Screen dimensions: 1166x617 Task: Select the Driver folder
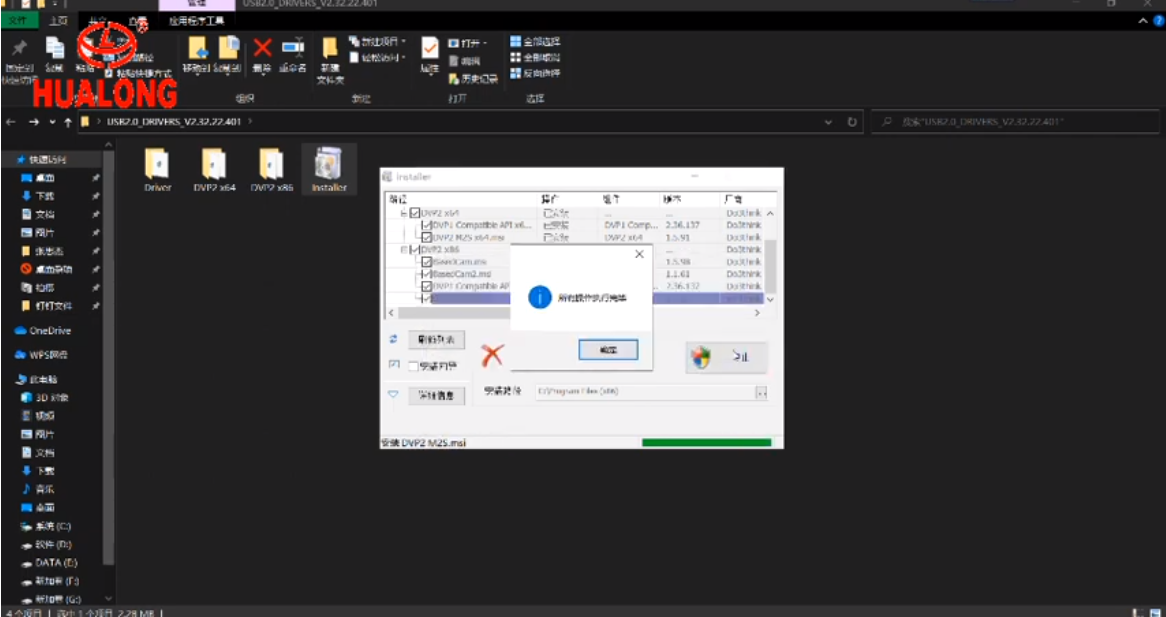tap(158, 169)
